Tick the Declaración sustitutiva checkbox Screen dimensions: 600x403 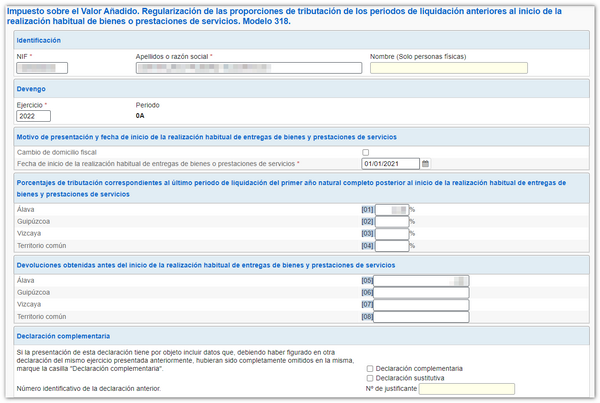370,378
